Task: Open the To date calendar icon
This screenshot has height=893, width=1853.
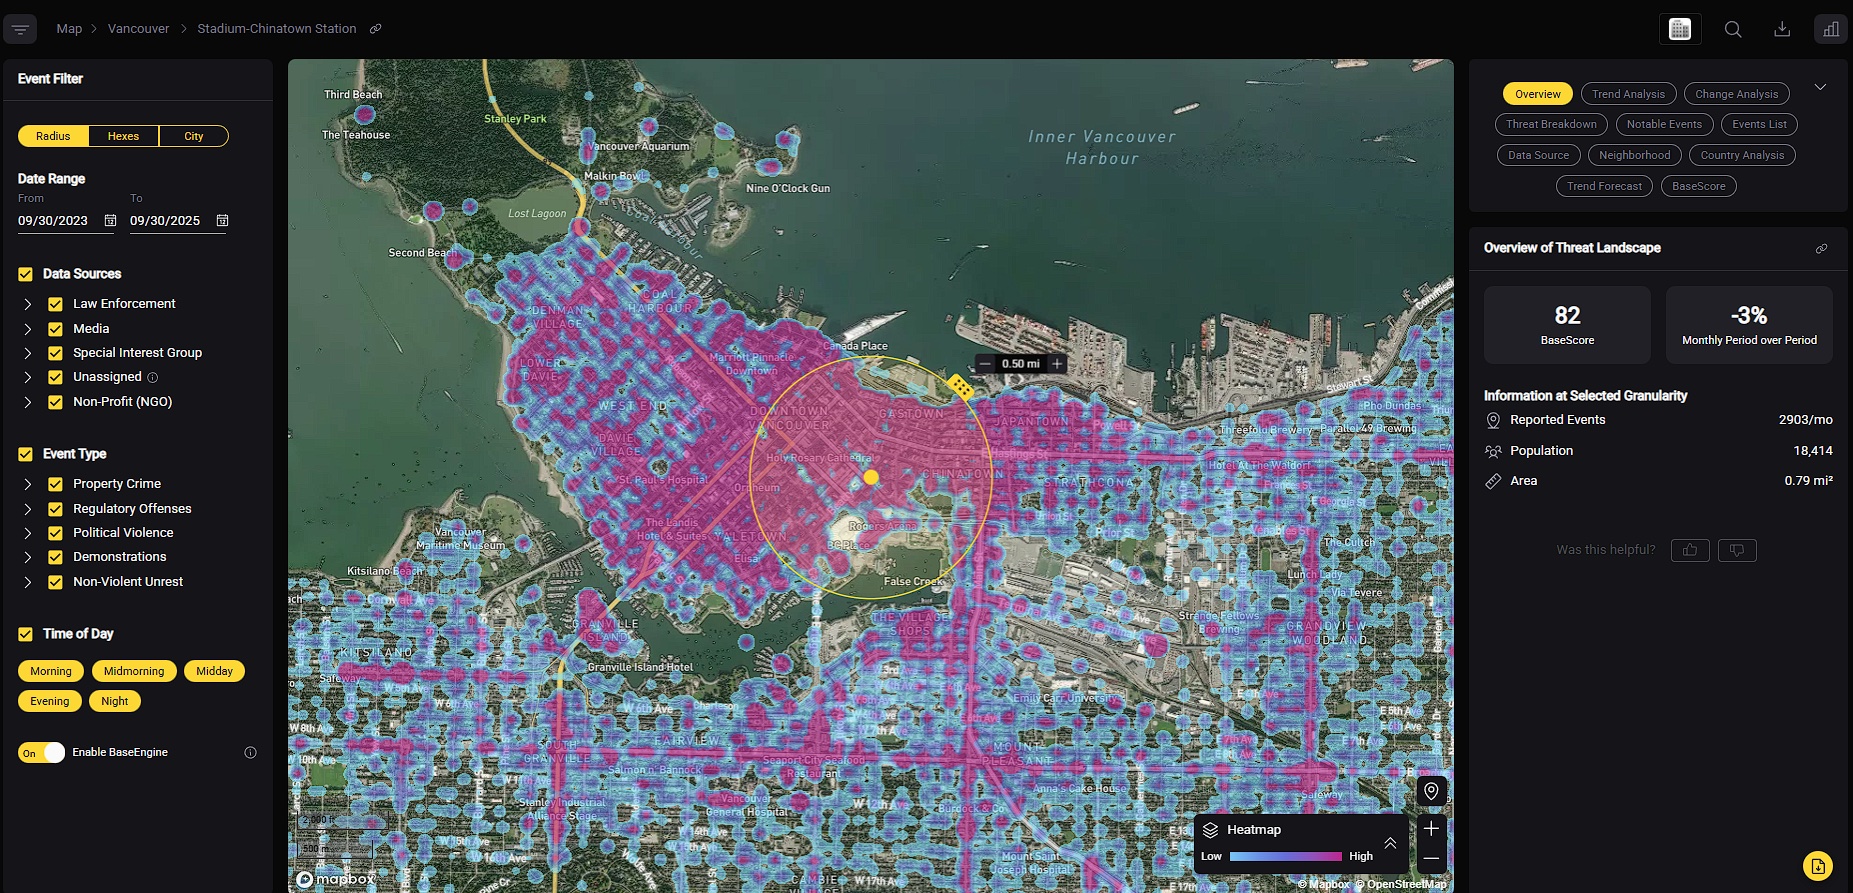Action: pyautogui.click(x=222, y=220)
